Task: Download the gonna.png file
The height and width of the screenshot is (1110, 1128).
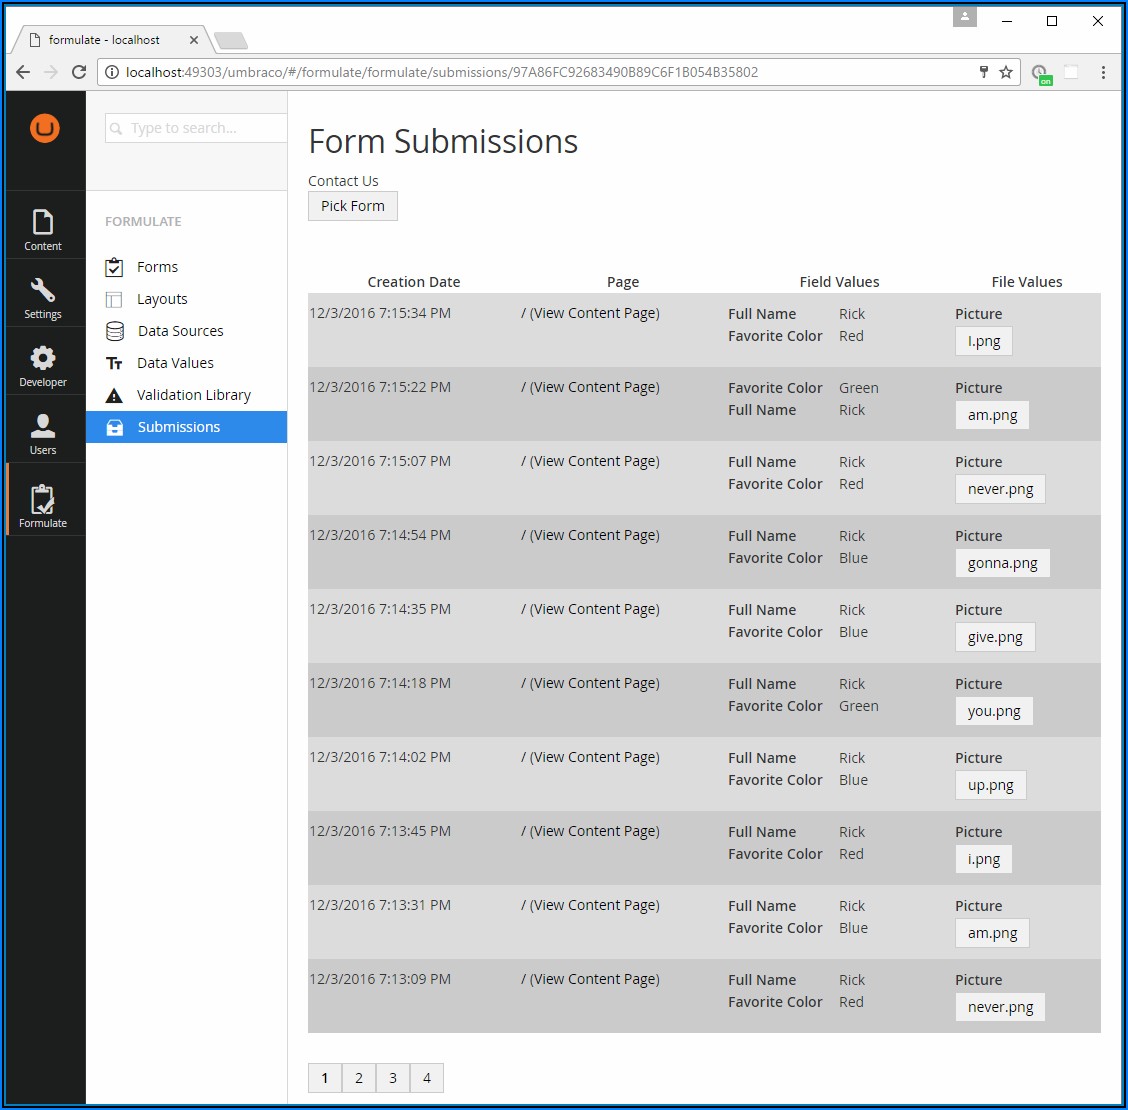Action: (x=1002, y=563)
